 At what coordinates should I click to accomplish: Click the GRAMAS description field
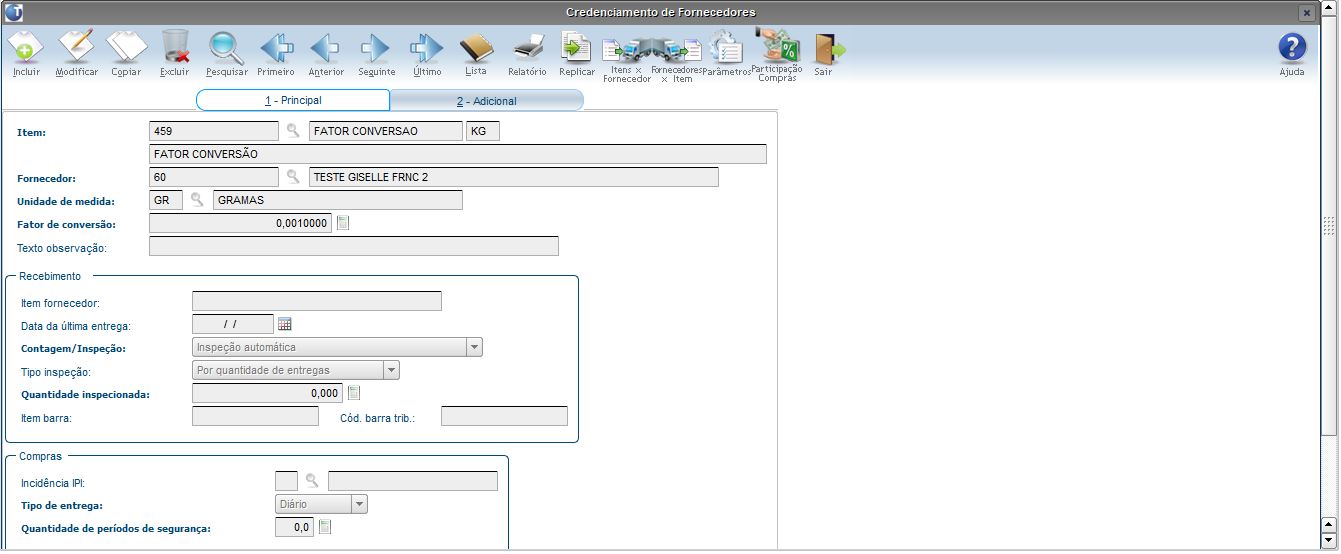coord(338,200)
